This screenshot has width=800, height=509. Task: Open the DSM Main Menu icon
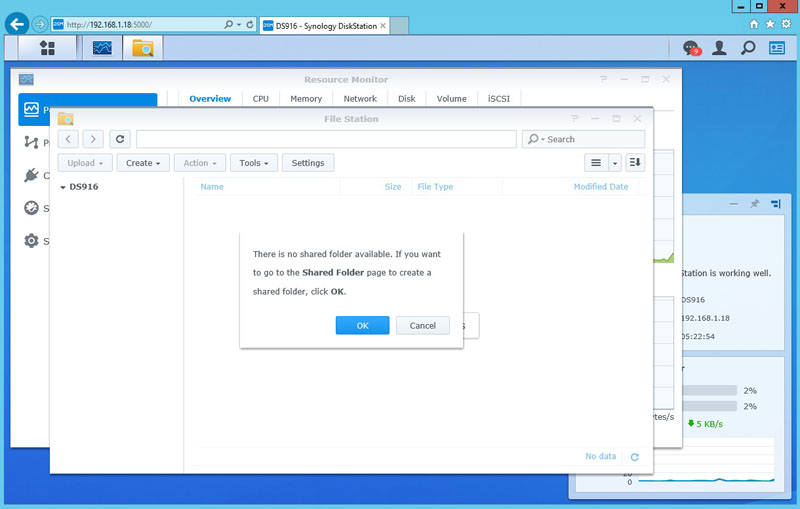point(47,48)
